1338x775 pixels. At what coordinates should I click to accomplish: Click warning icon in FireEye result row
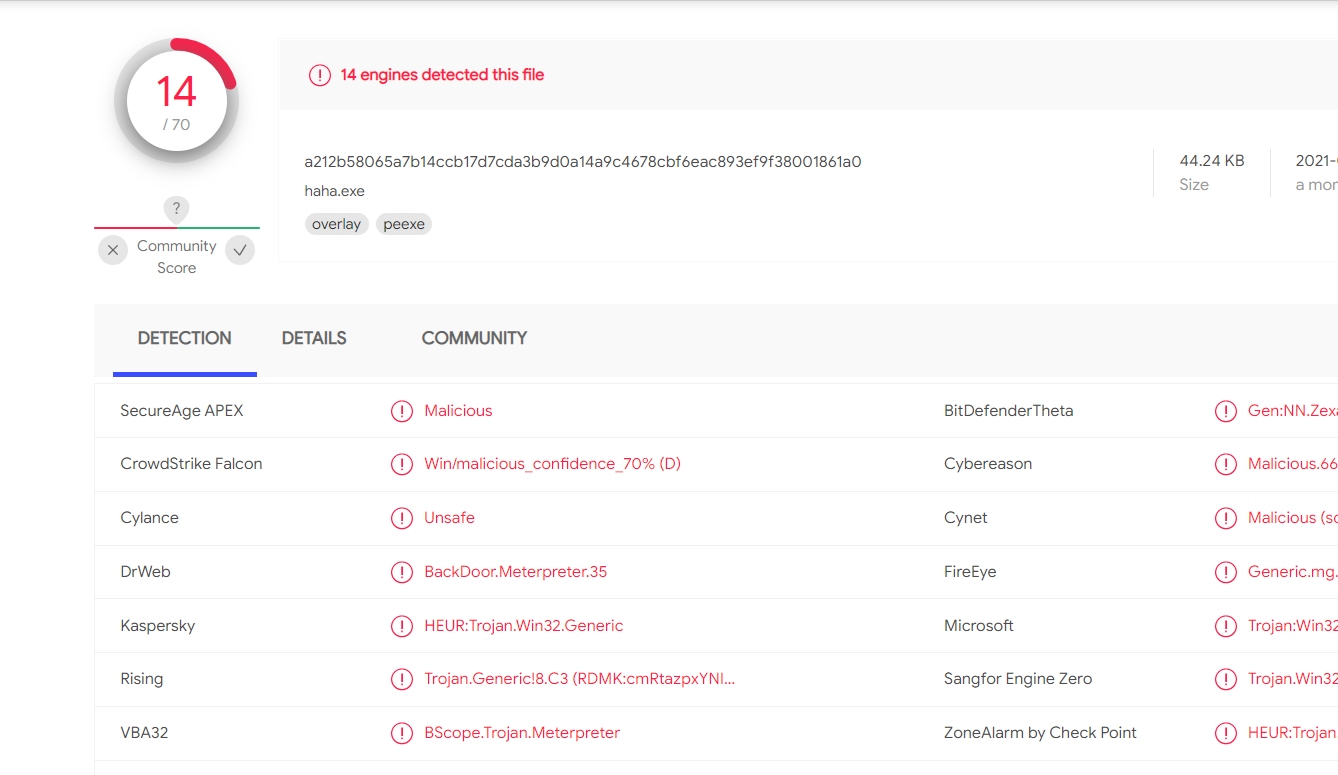[x=1226, y=572]
